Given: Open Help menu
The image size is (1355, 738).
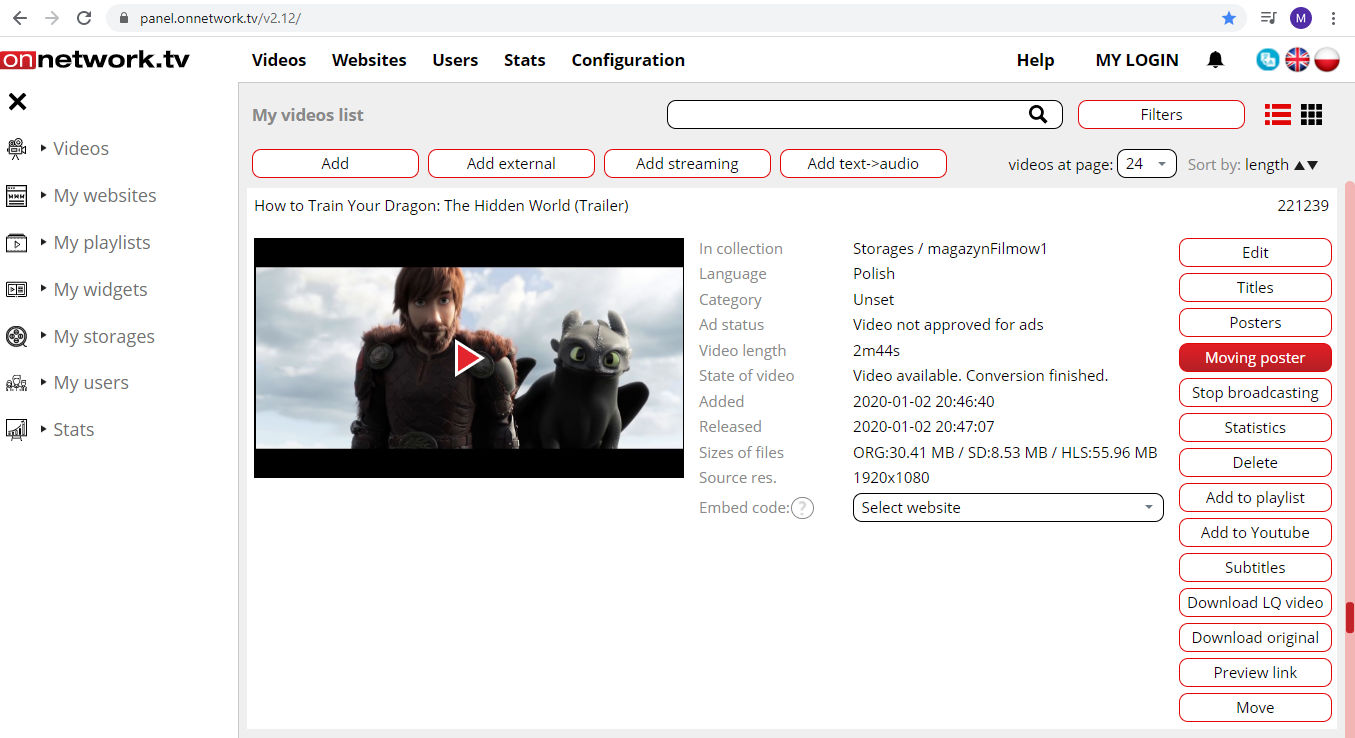Looking at the screenshot, I should tap(1035, 60).
